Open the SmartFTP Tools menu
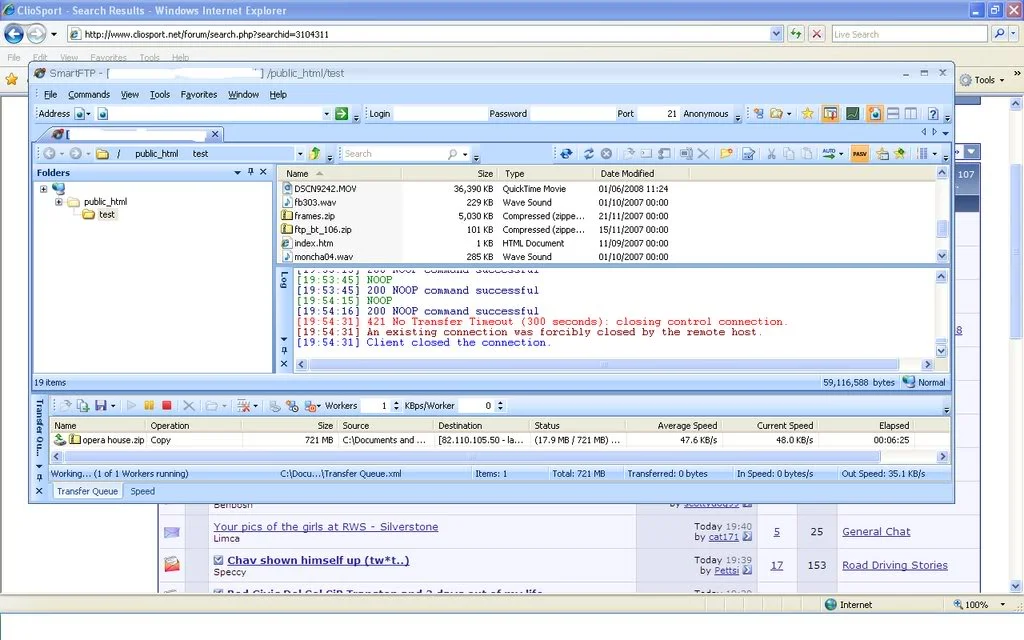The image size is (1024, 640). (x=159, y=95)
